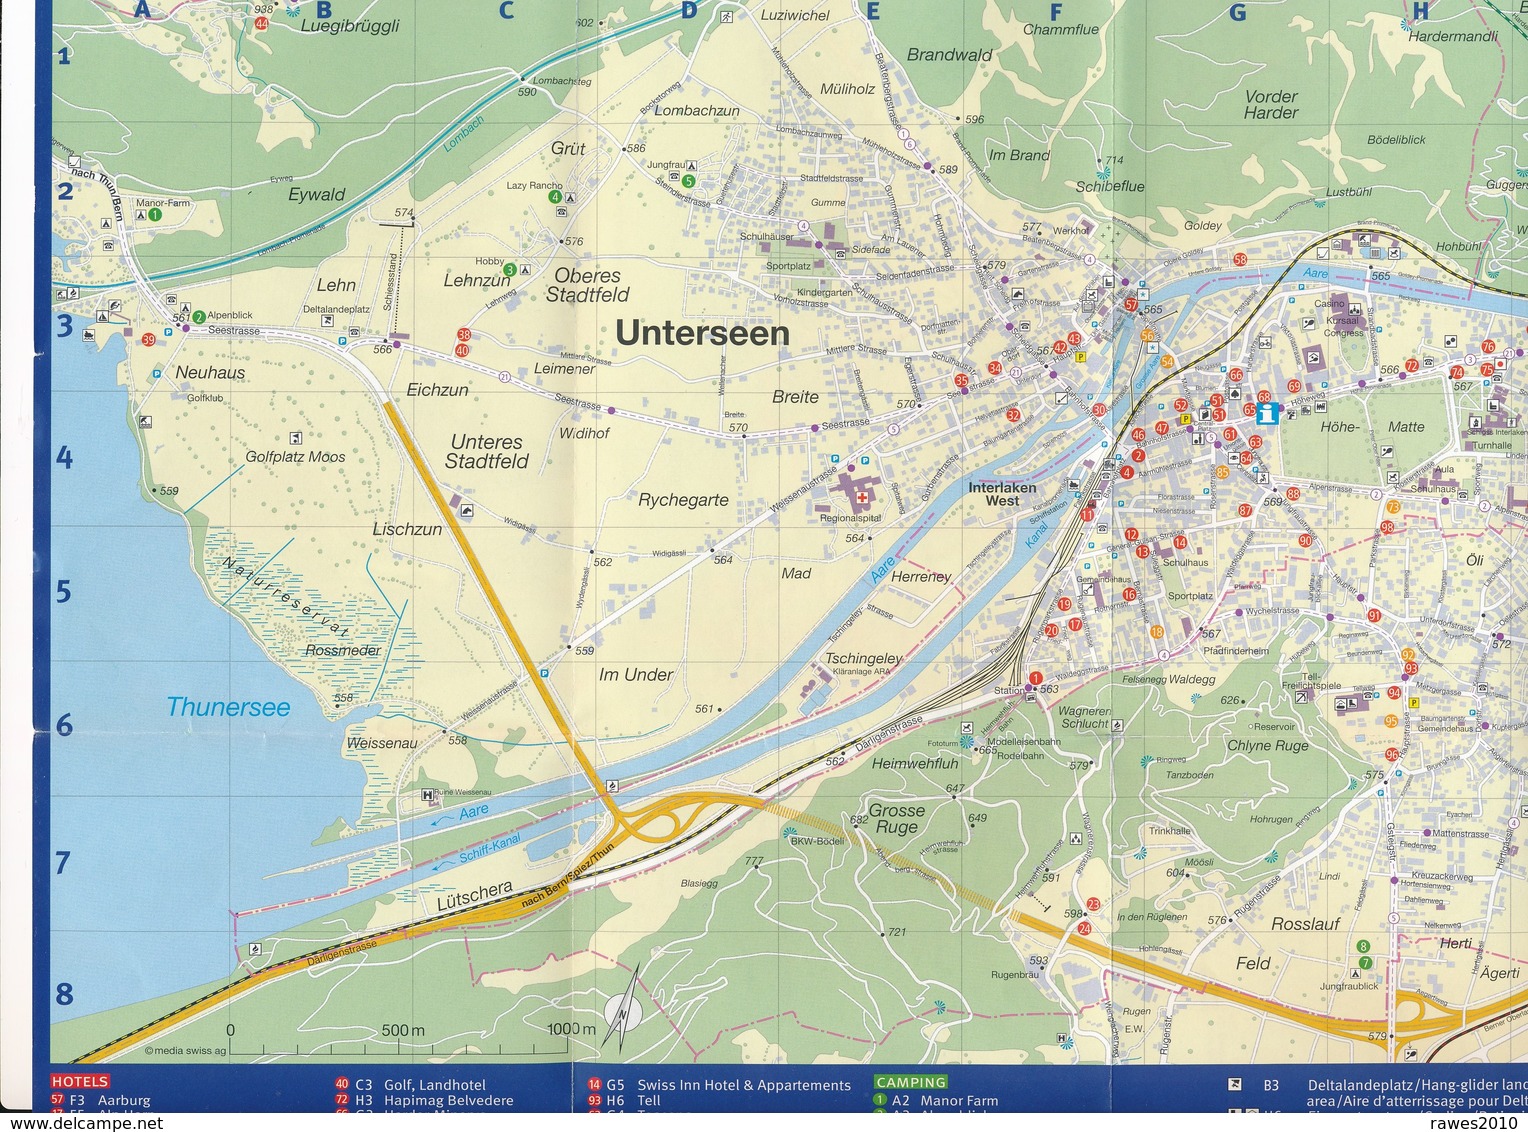Click the 'Rychegarte' label
This screenshot has height=1132, width=1528.
pos(683,500)
